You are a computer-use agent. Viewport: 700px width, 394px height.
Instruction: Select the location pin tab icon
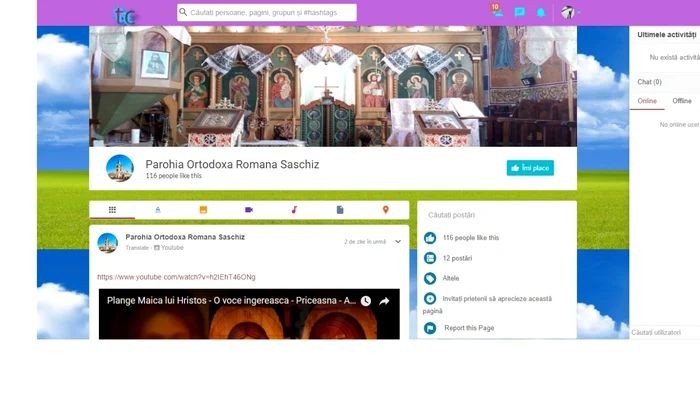click(x=386, y=210)
